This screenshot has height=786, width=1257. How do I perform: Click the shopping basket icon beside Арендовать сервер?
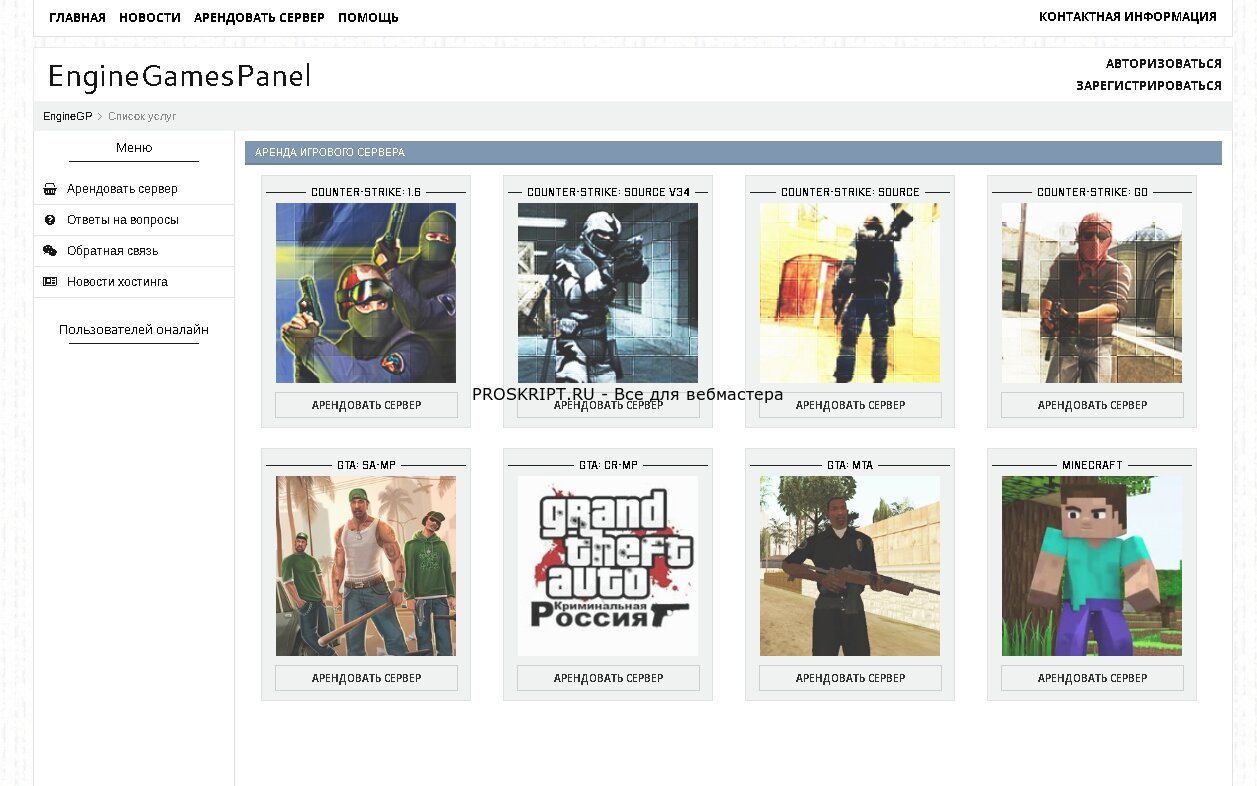50,189
